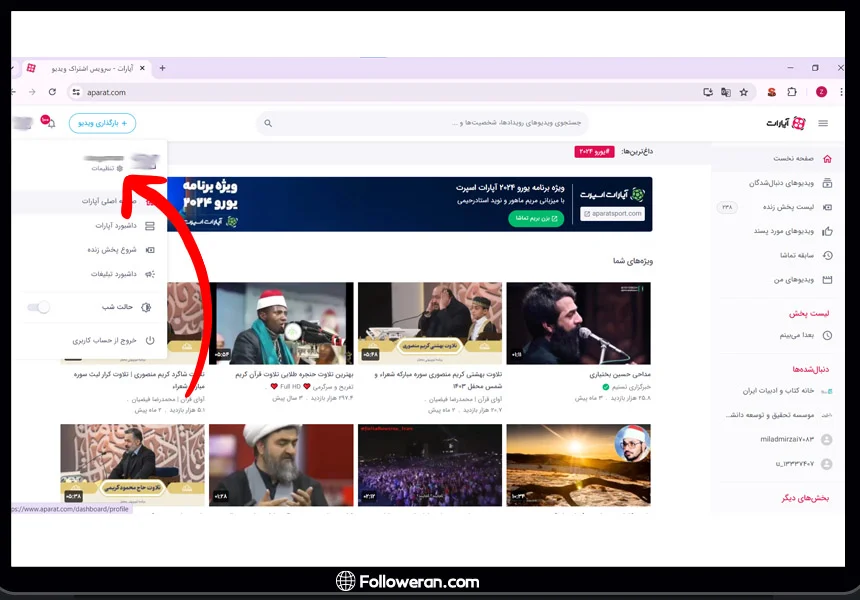Viewport: 860px width, 600px height.
Task: Click the Watch Later clock icon
Action: (x=826, y=337)
